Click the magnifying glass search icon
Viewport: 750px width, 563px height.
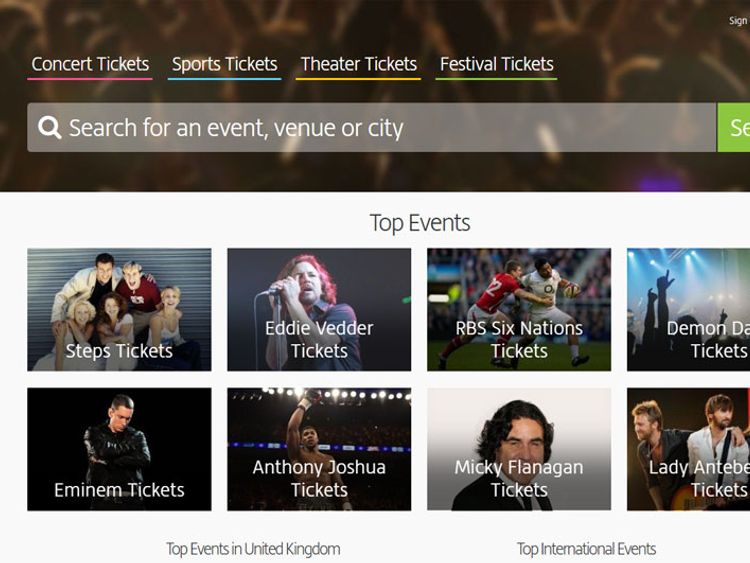coord(49,128)
